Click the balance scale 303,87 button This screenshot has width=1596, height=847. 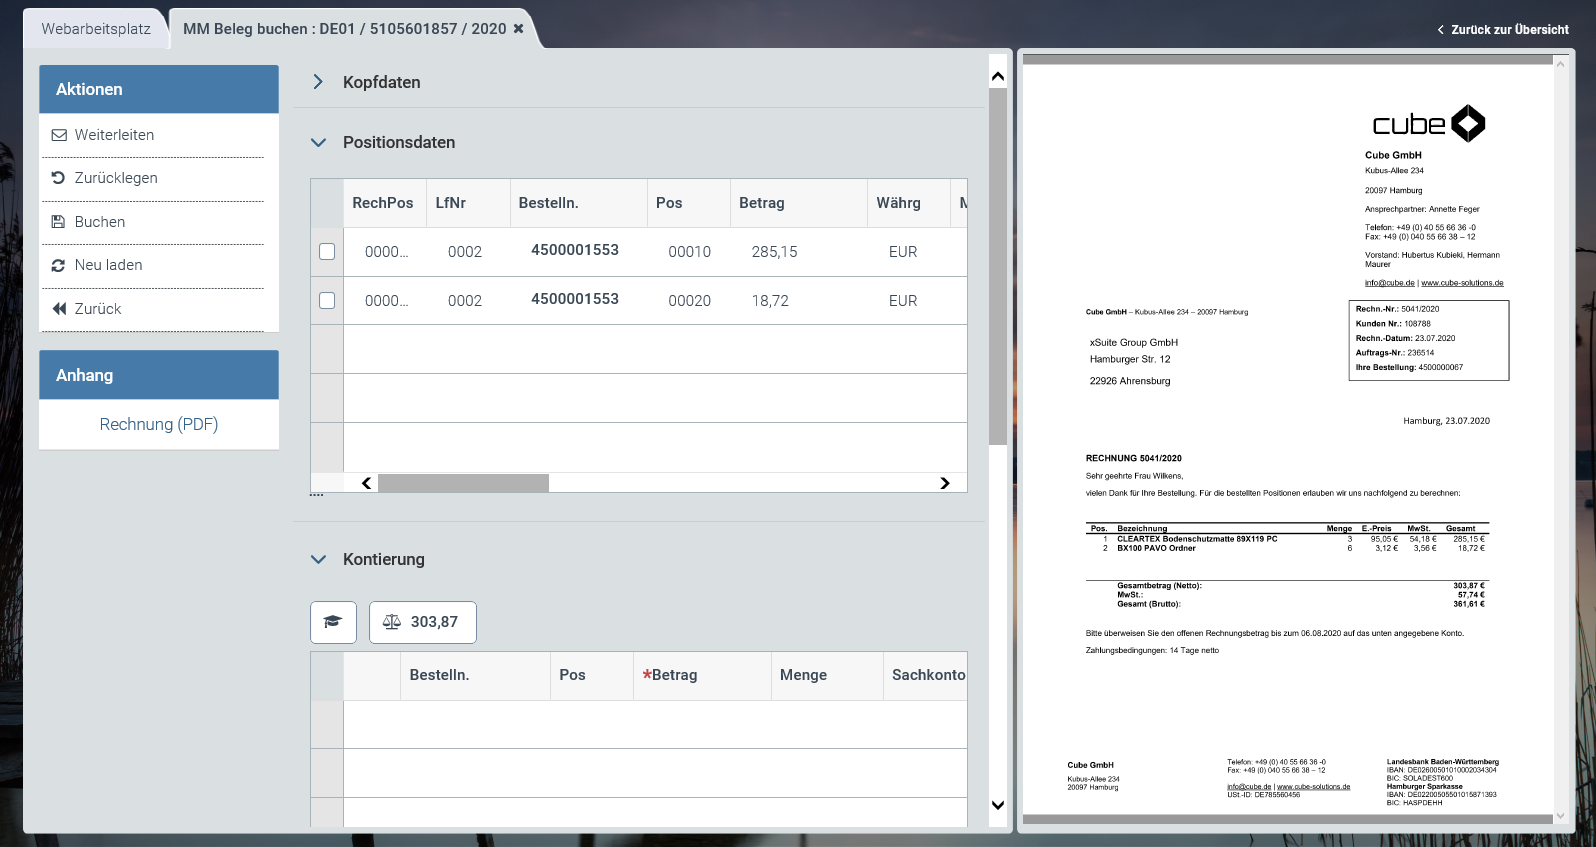click(x=422, y=622)
